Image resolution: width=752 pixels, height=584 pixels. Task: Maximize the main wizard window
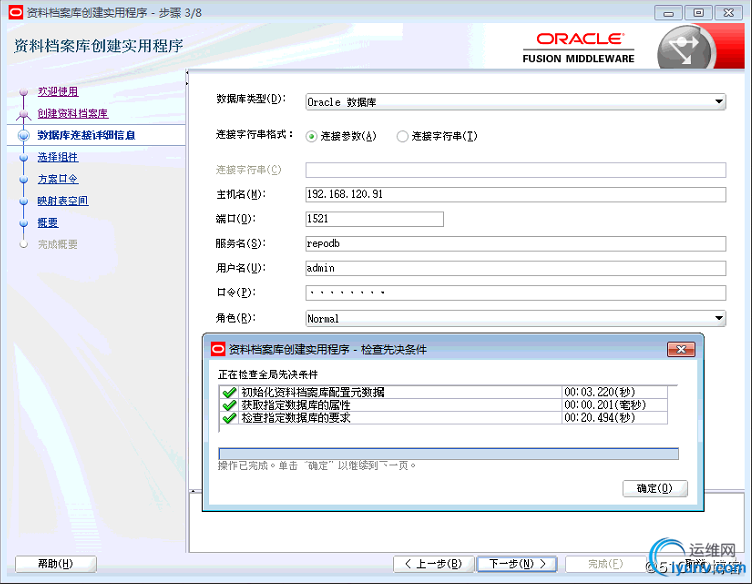click(699, 13)
